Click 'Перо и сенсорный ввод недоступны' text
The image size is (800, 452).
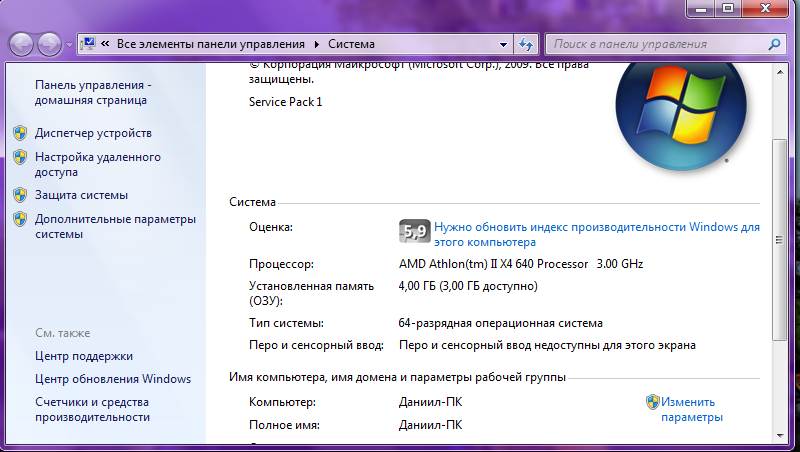tap(547, 345)
